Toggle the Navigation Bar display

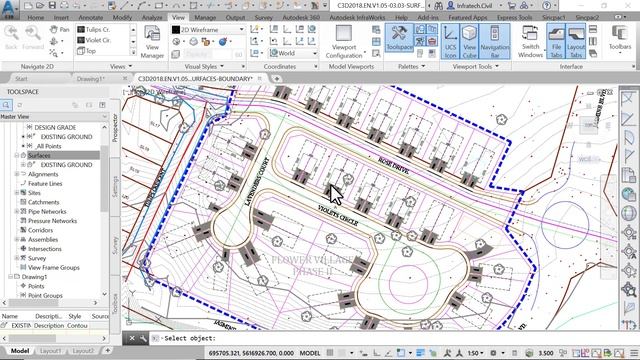[x=495, y=41]
